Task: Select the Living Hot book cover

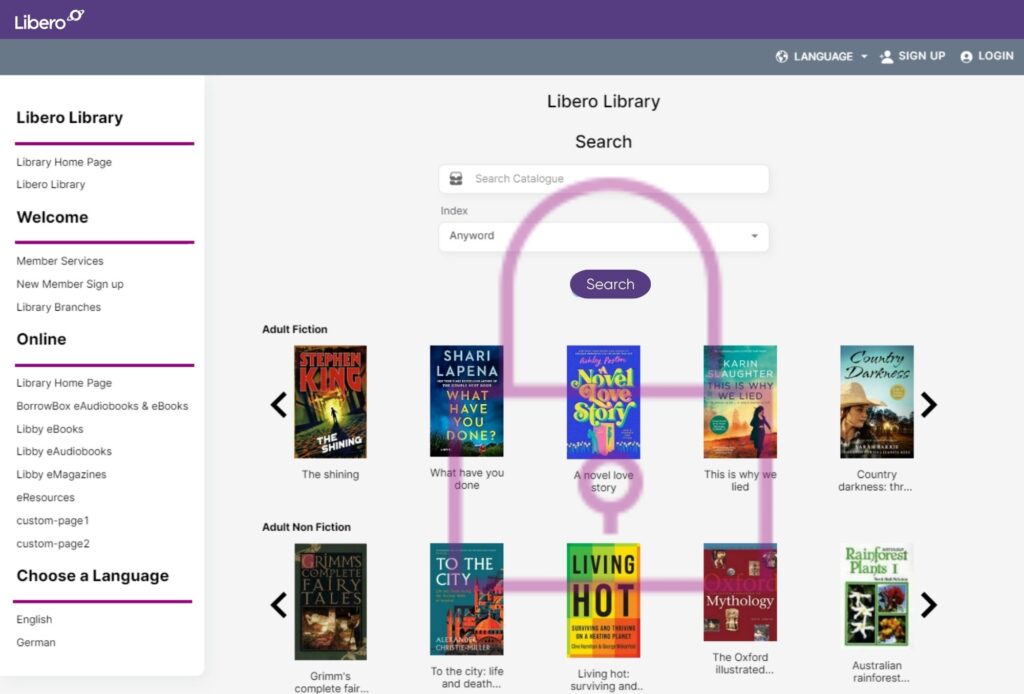Action: point(603,600)
